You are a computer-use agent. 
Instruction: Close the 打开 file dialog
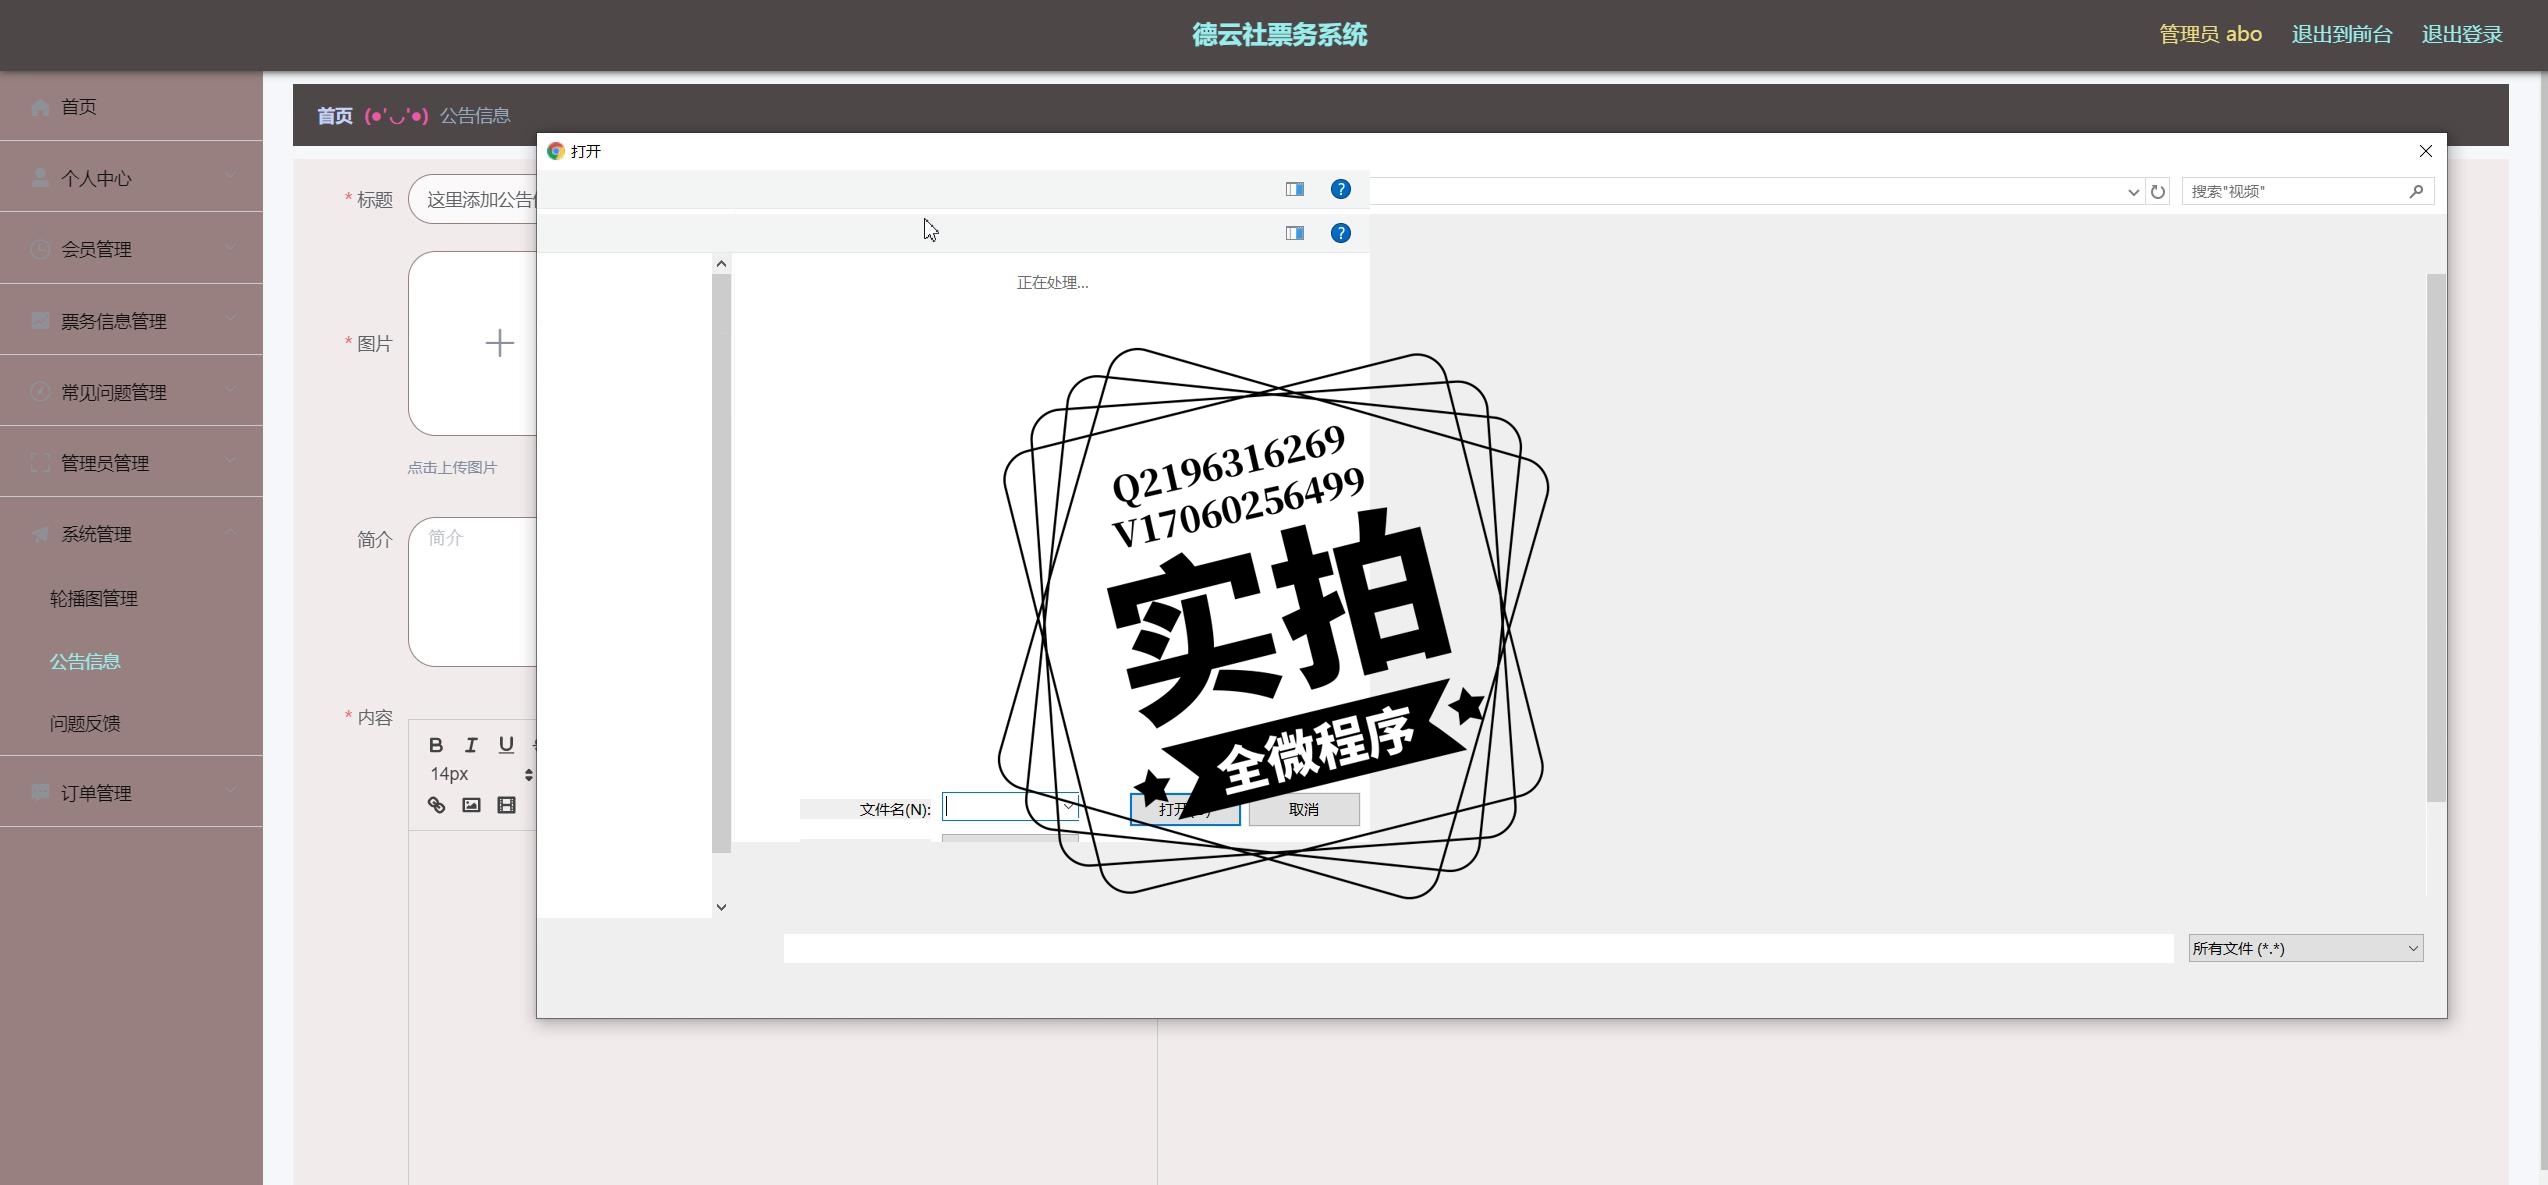click(x=2425, y=151)
